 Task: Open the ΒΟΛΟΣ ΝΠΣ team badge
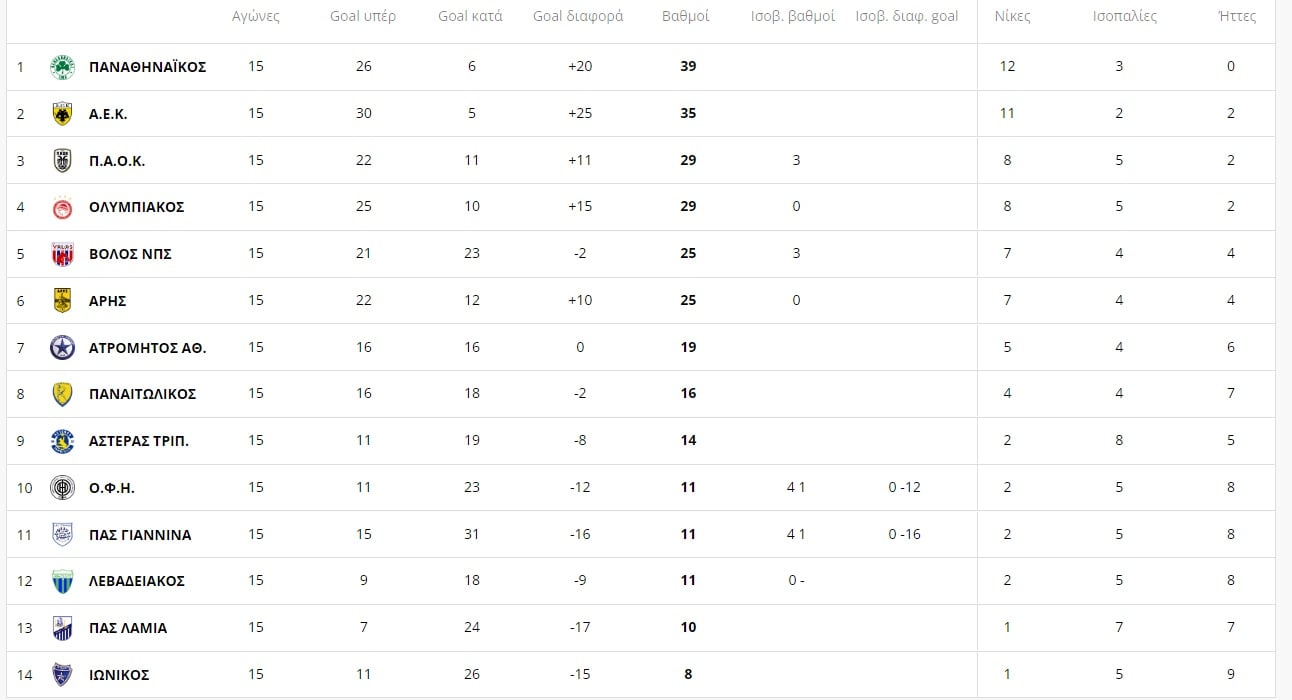62,254
